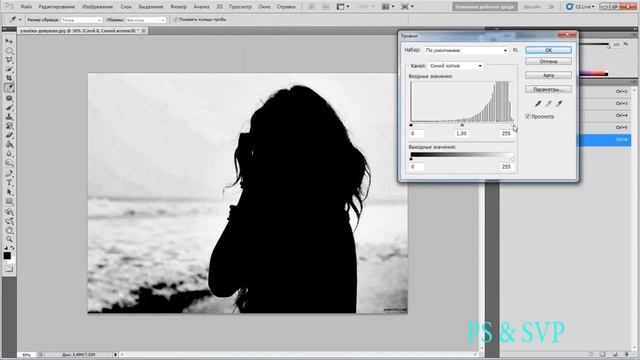
Task: Select the Type tool
Action: 9,183
